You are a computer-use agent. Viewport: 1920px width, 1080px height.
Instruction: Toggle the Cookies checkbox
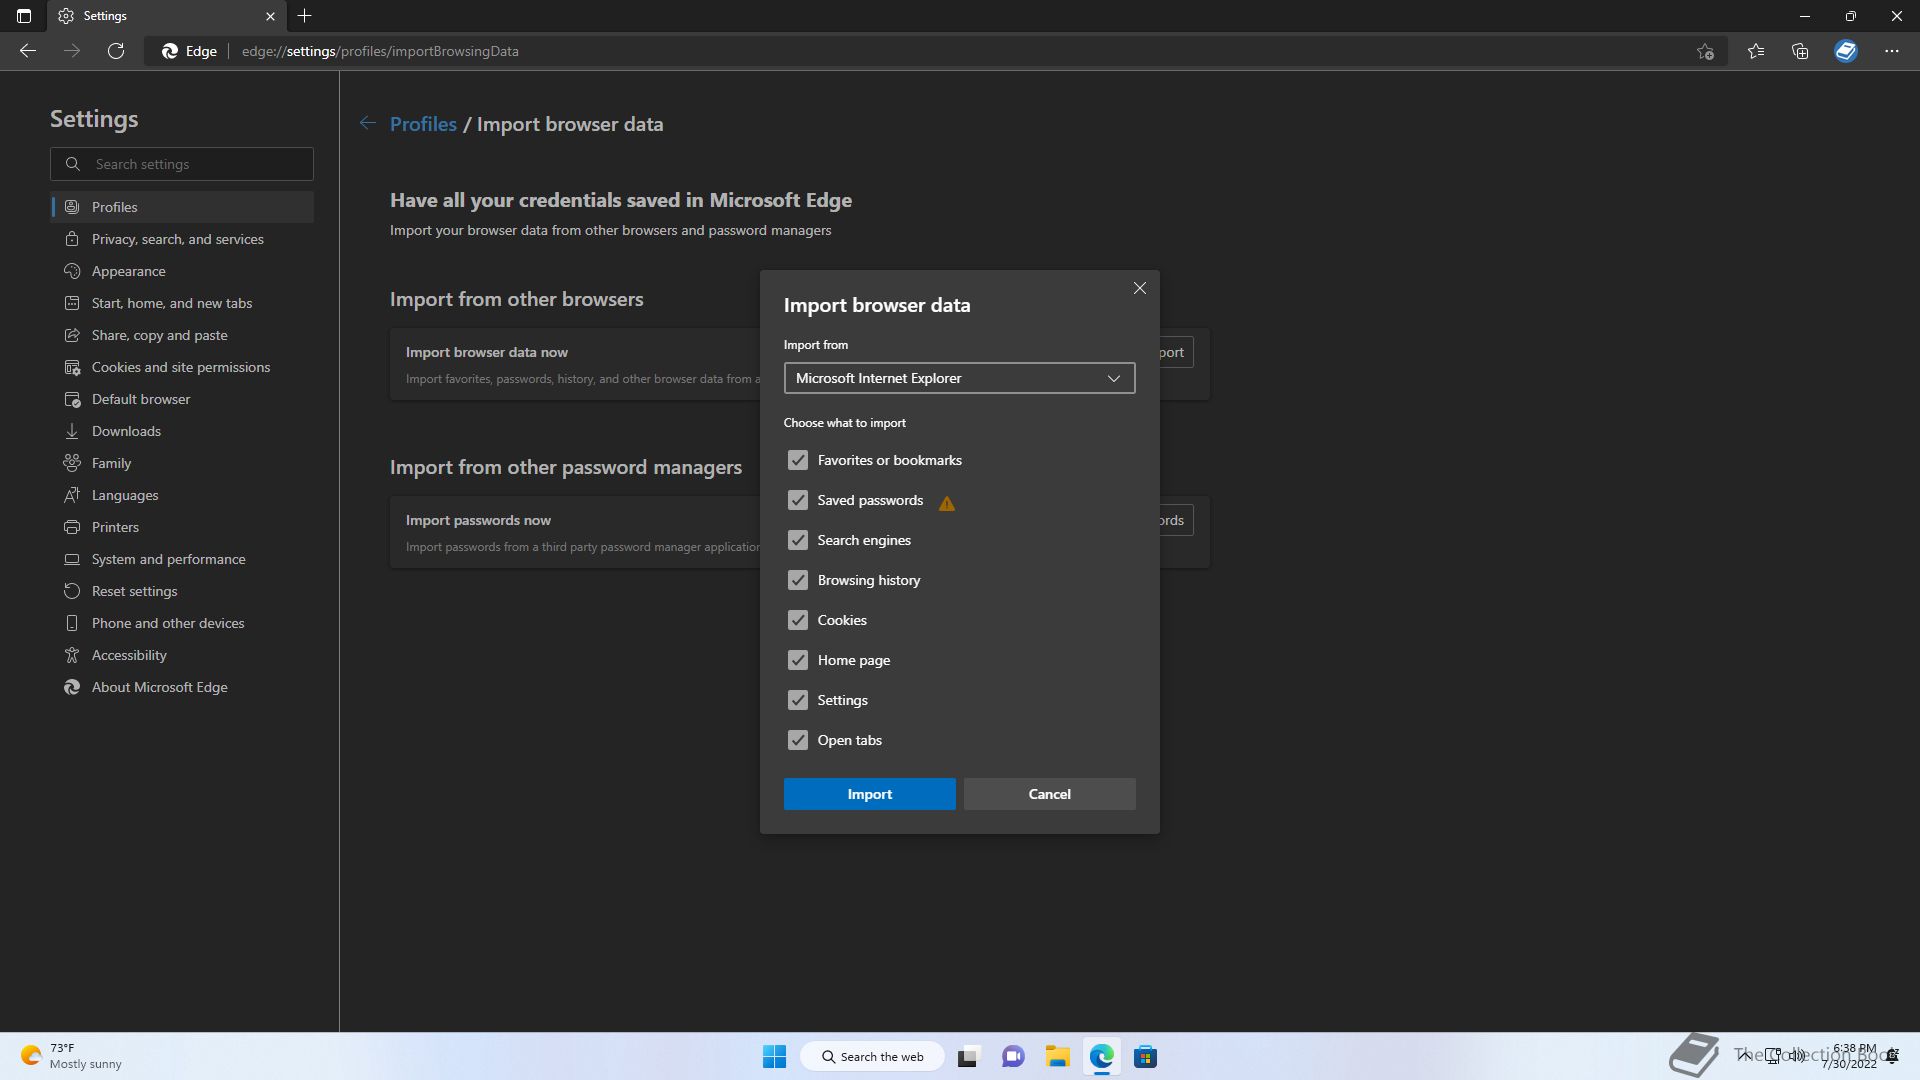point(797,620)
